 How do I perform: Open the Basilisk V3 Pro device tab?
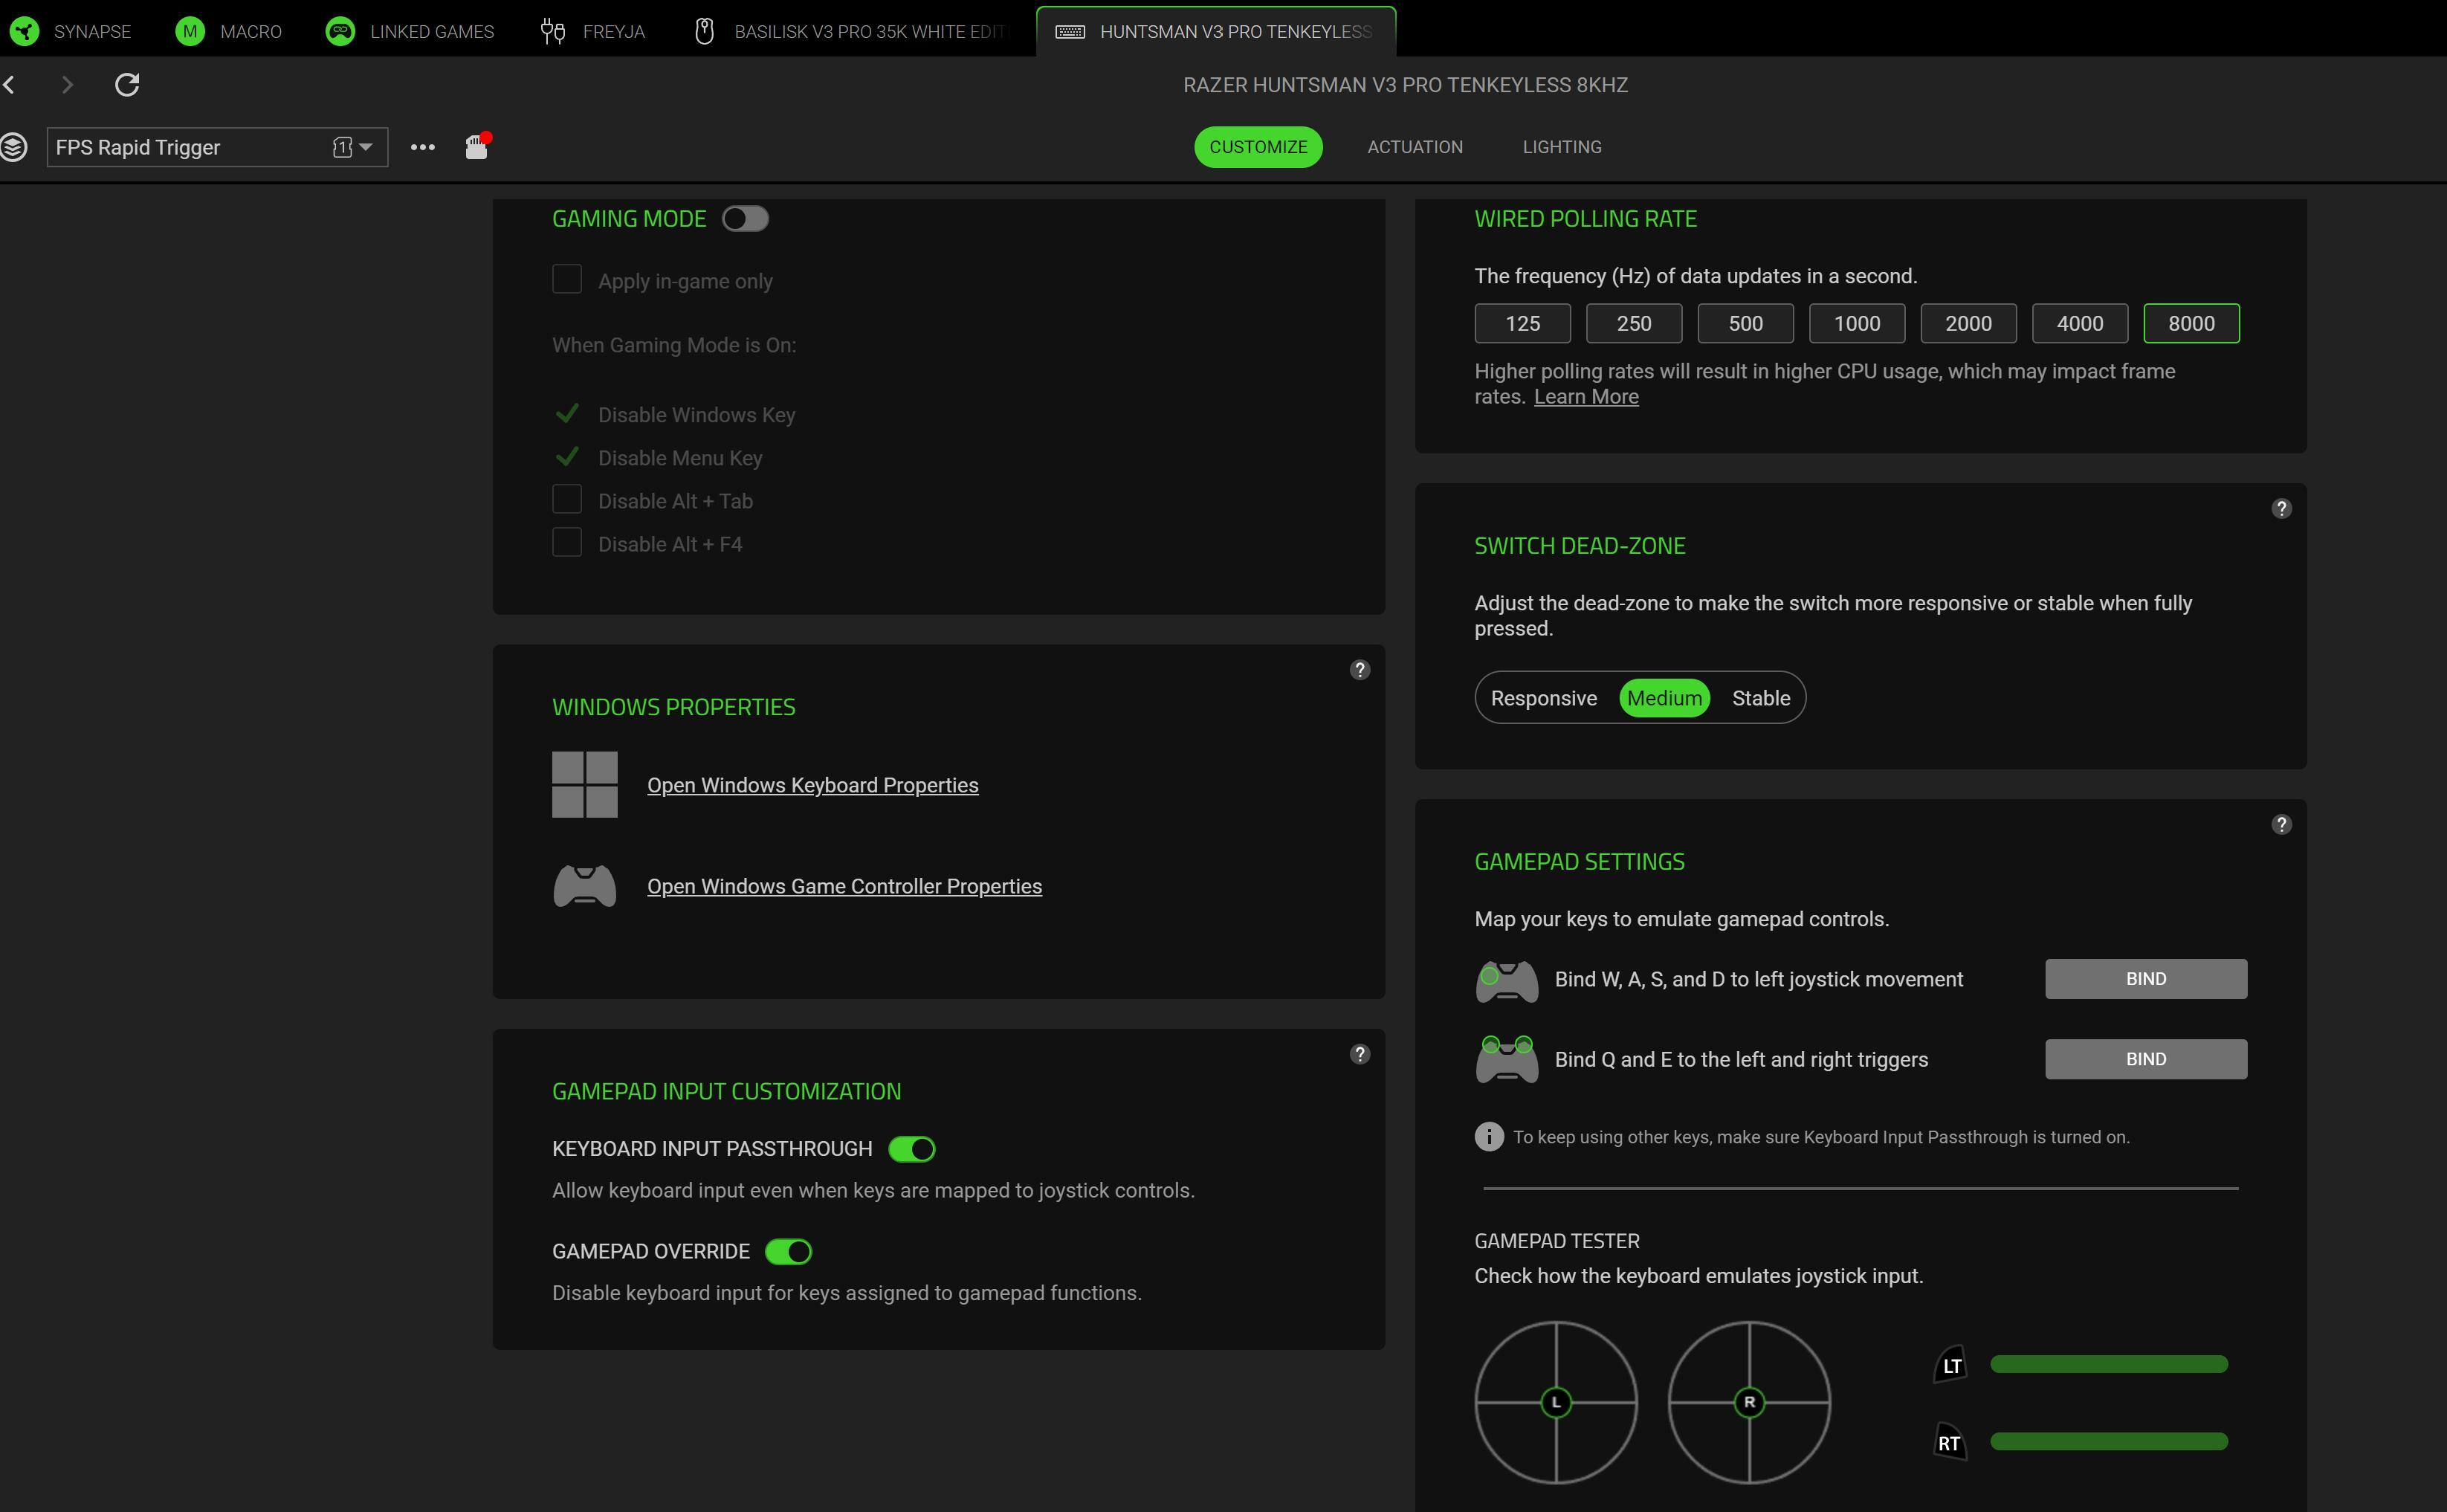pos(850,32)
